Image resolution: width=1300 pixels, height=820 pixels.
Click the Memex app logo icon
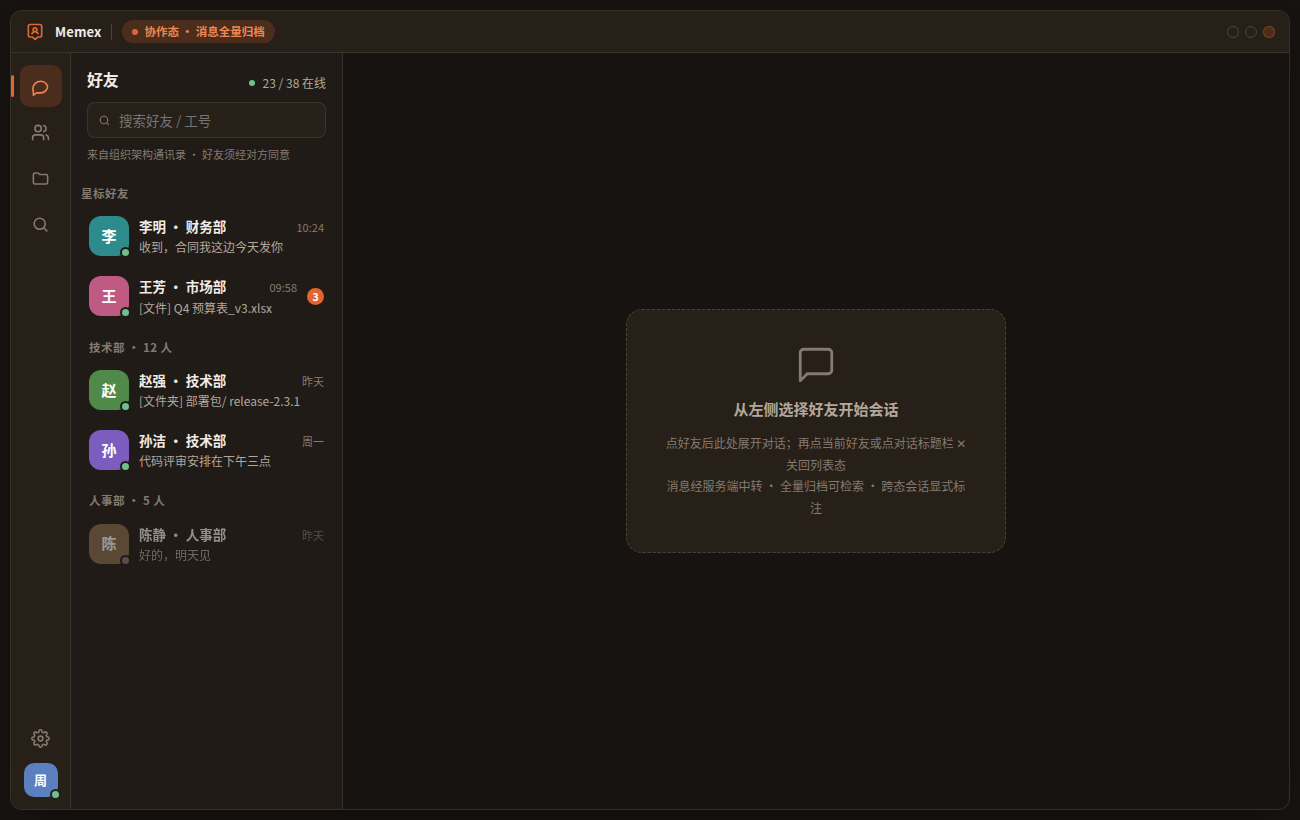(x=35, y=32)
